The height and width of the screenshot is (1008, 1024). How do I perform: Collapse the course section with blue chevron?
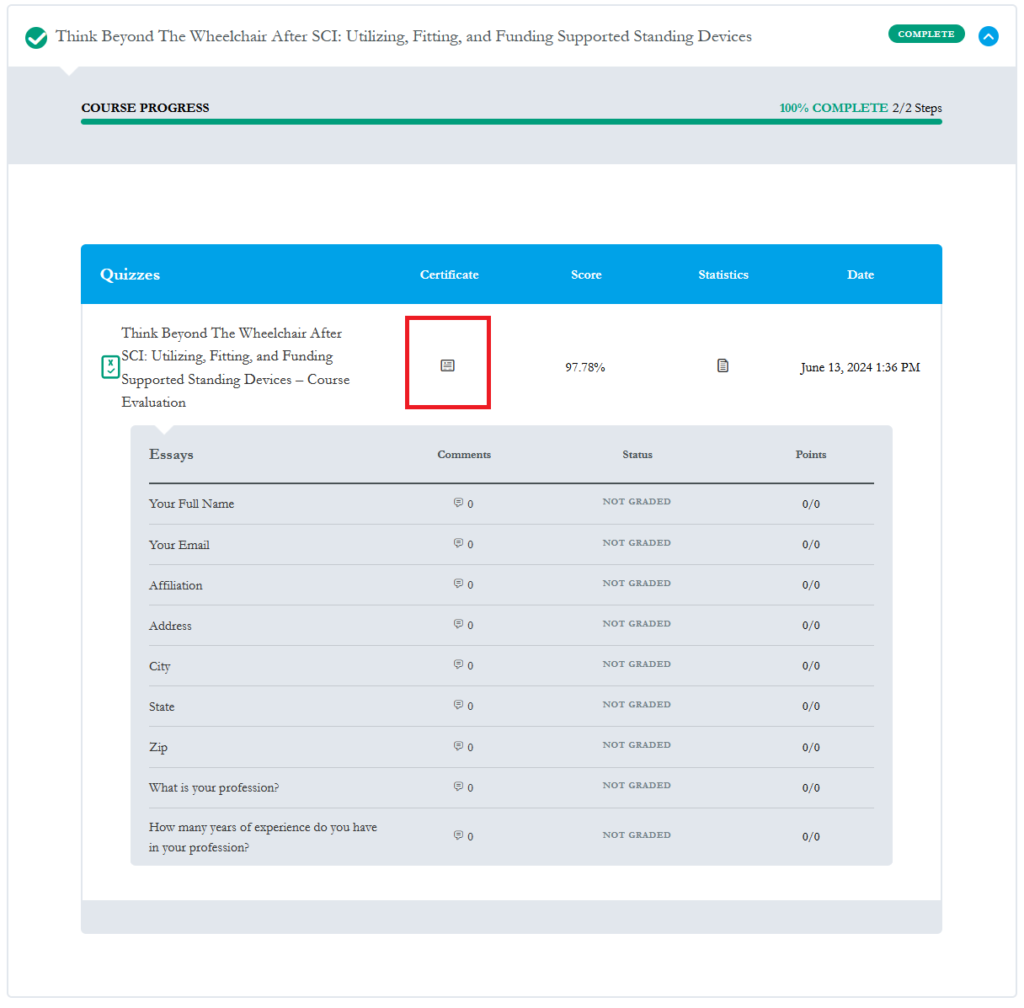coord(988,37)
